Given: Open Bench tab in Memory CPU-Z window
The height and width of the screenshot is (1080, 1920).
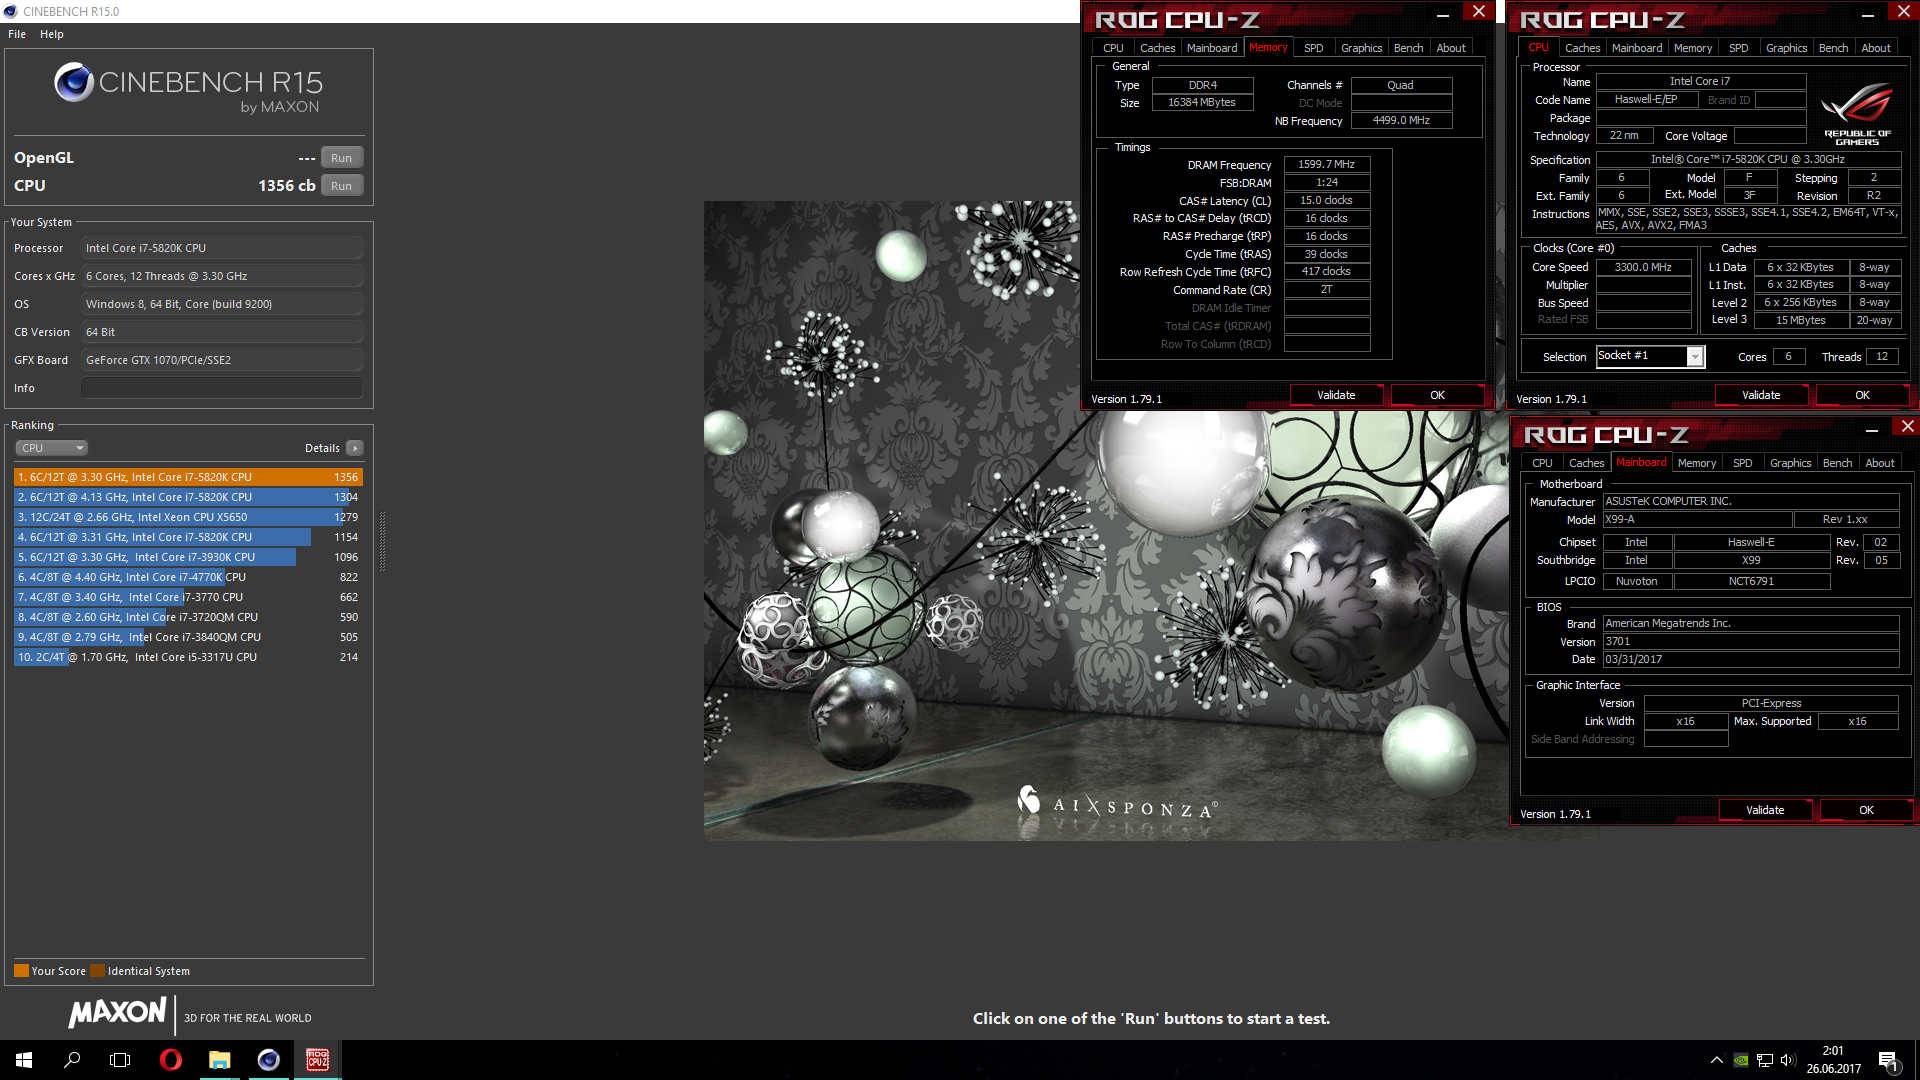Looking at the screenshot, I should (1408, 48).
